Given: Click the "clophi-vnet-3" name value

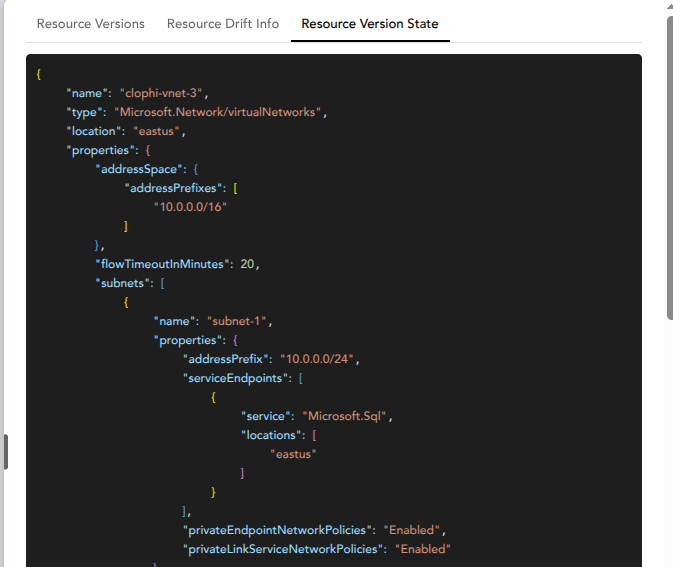Looking at the screenshot, I should [x=161, y=93].
